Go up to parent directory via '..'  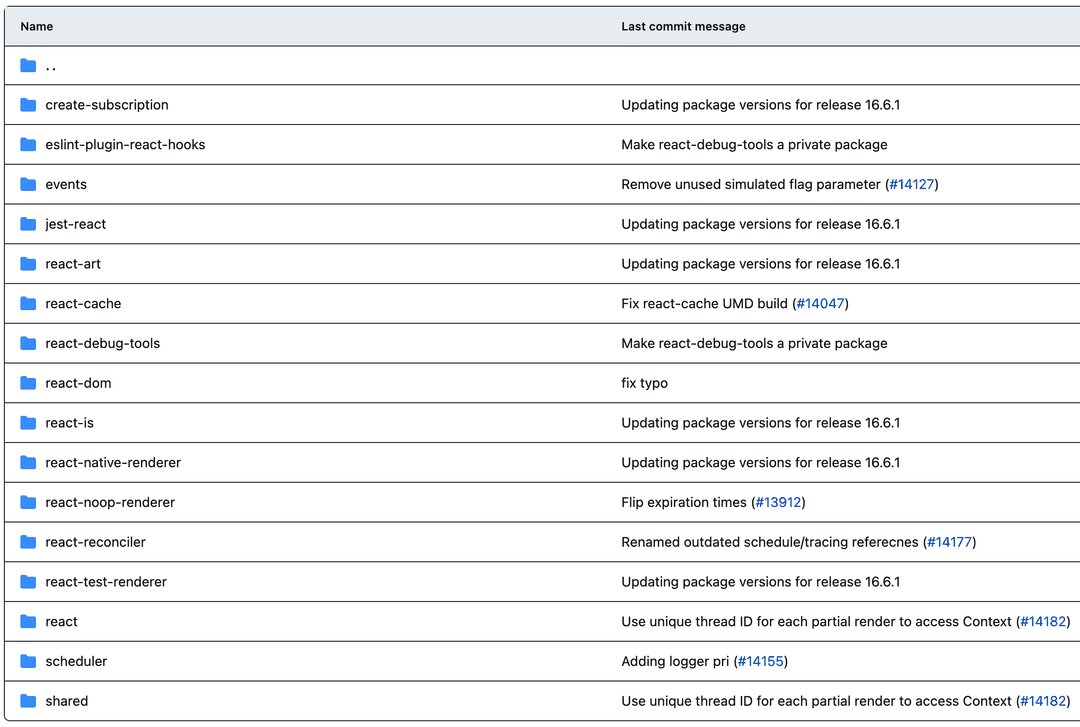(x=51, y=66)
